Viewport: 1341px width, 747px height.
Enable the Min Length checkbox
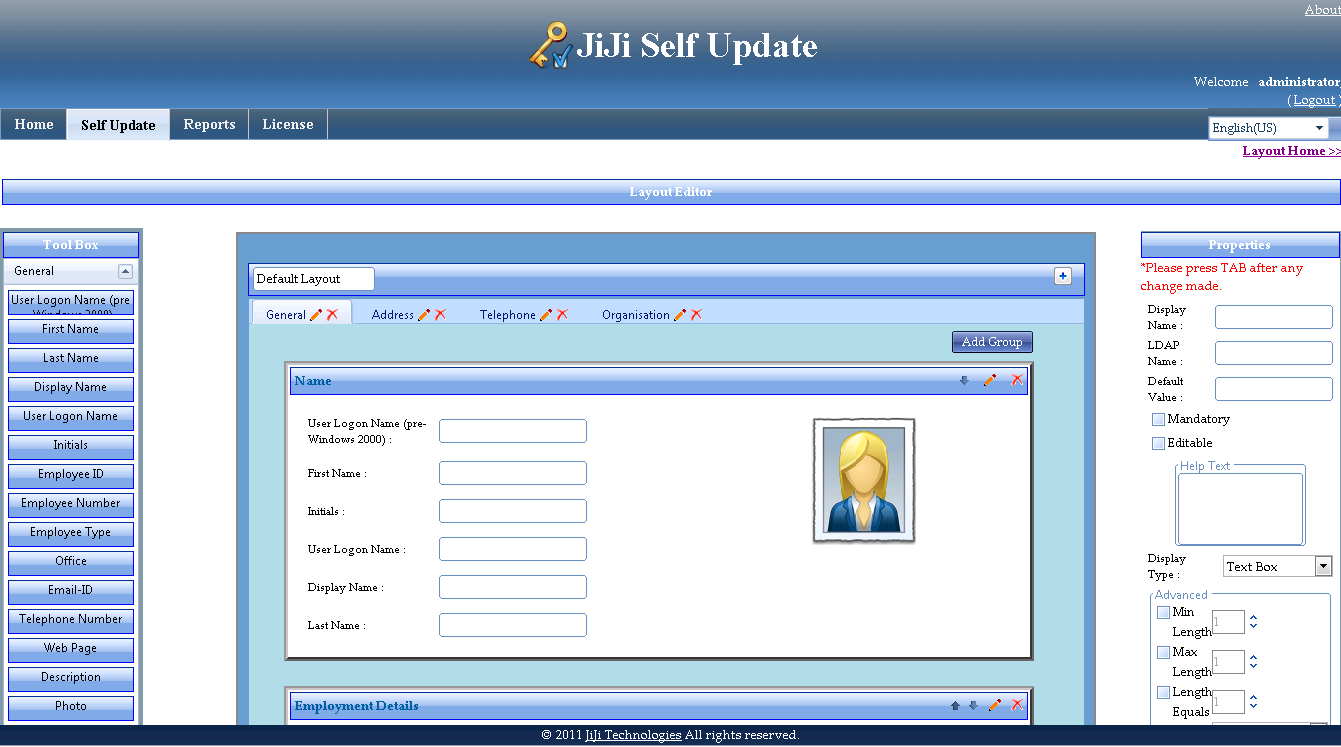point(1163,612)
